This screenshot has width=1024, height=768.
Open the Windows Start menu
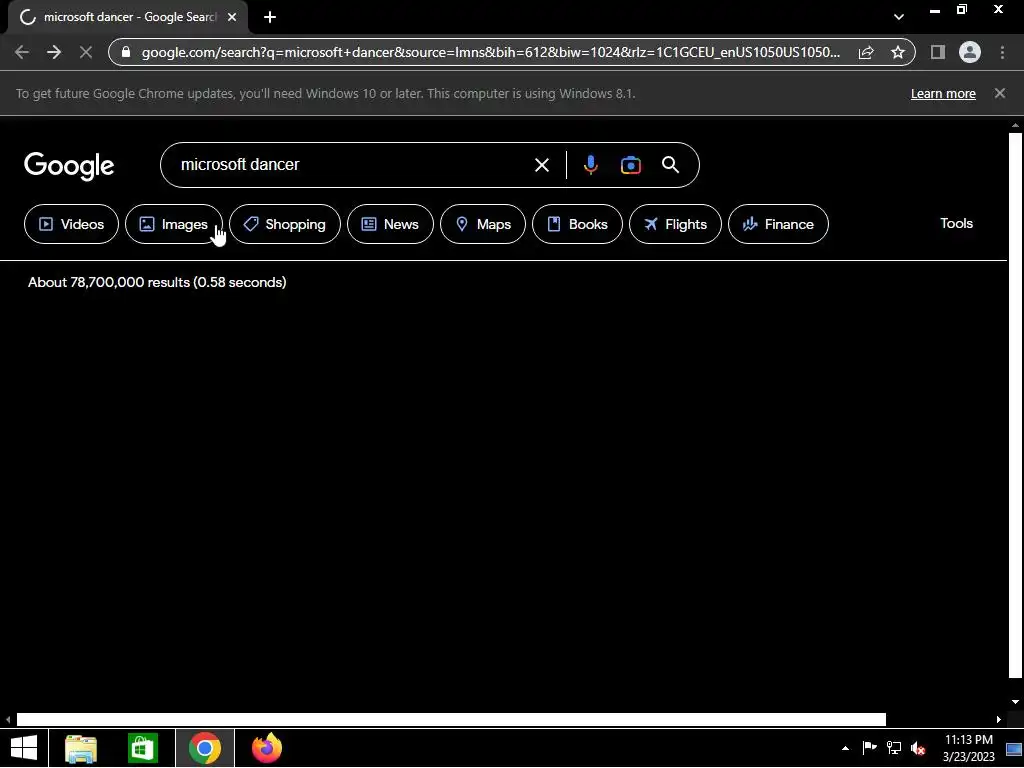[24, 748]
